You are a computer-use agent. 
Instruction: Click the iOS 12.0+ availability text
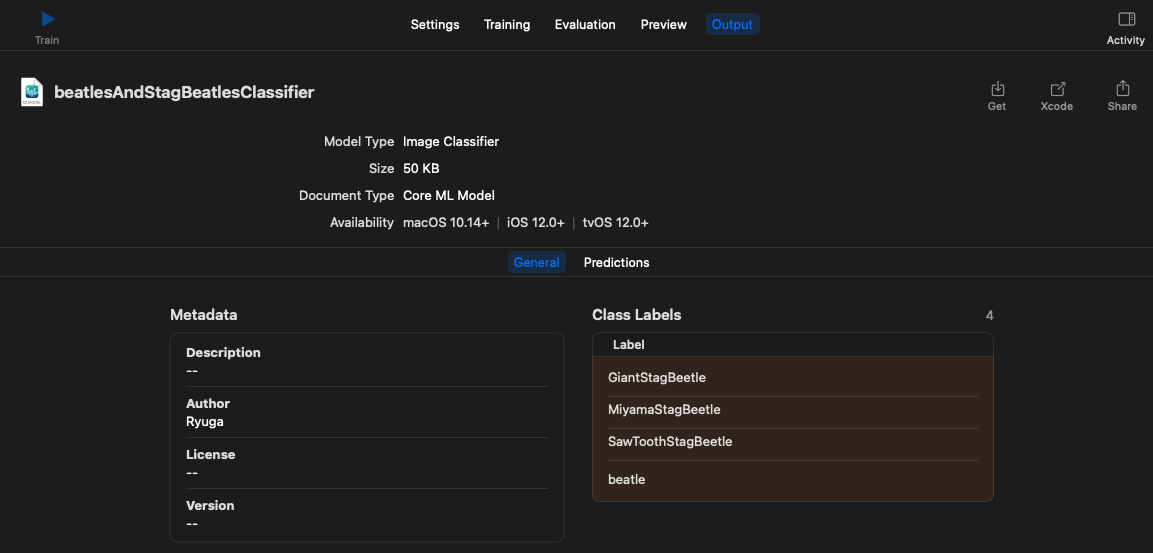[535, 222]
